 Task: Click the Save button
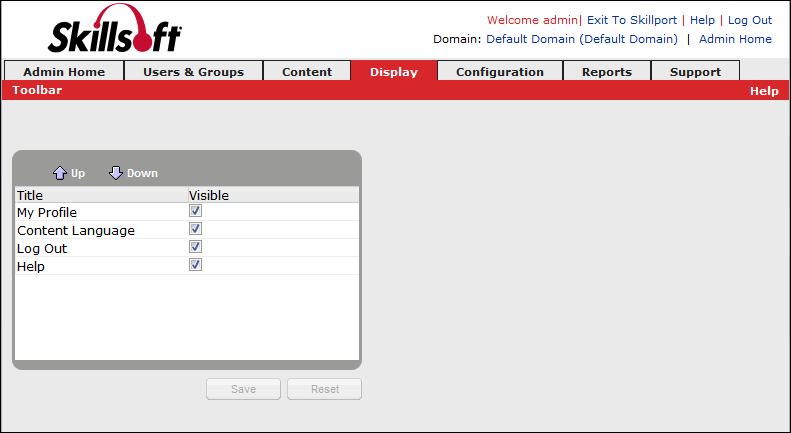tap(243, 389)
